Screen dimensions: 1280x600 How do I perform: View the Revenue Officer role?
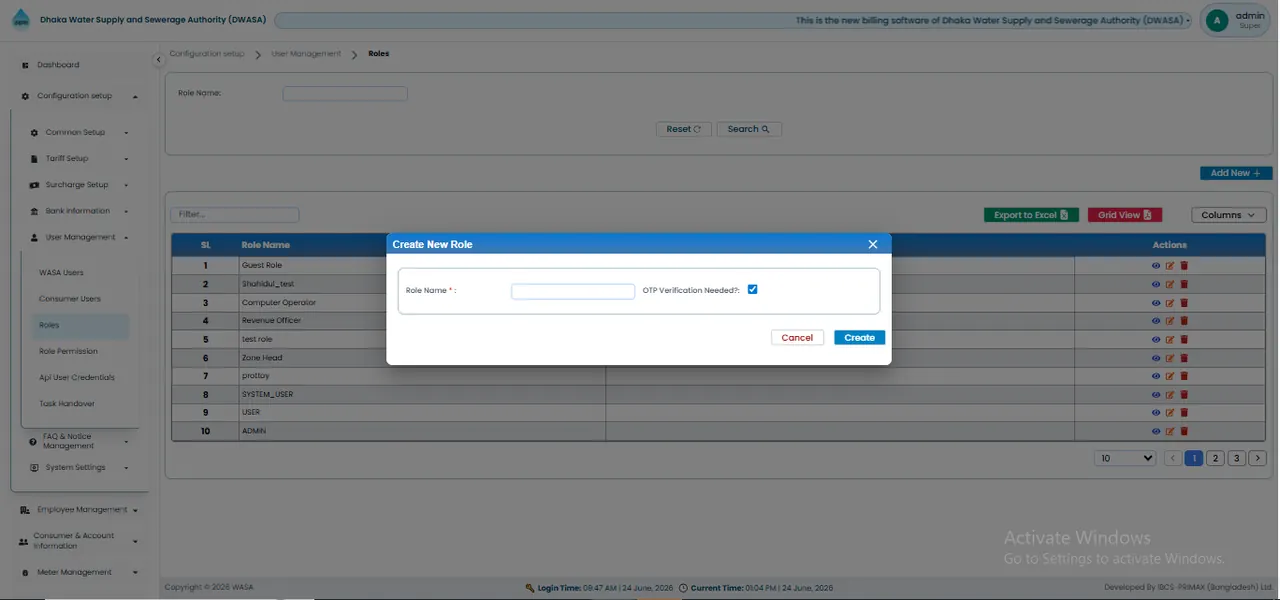coord(1157,321)
